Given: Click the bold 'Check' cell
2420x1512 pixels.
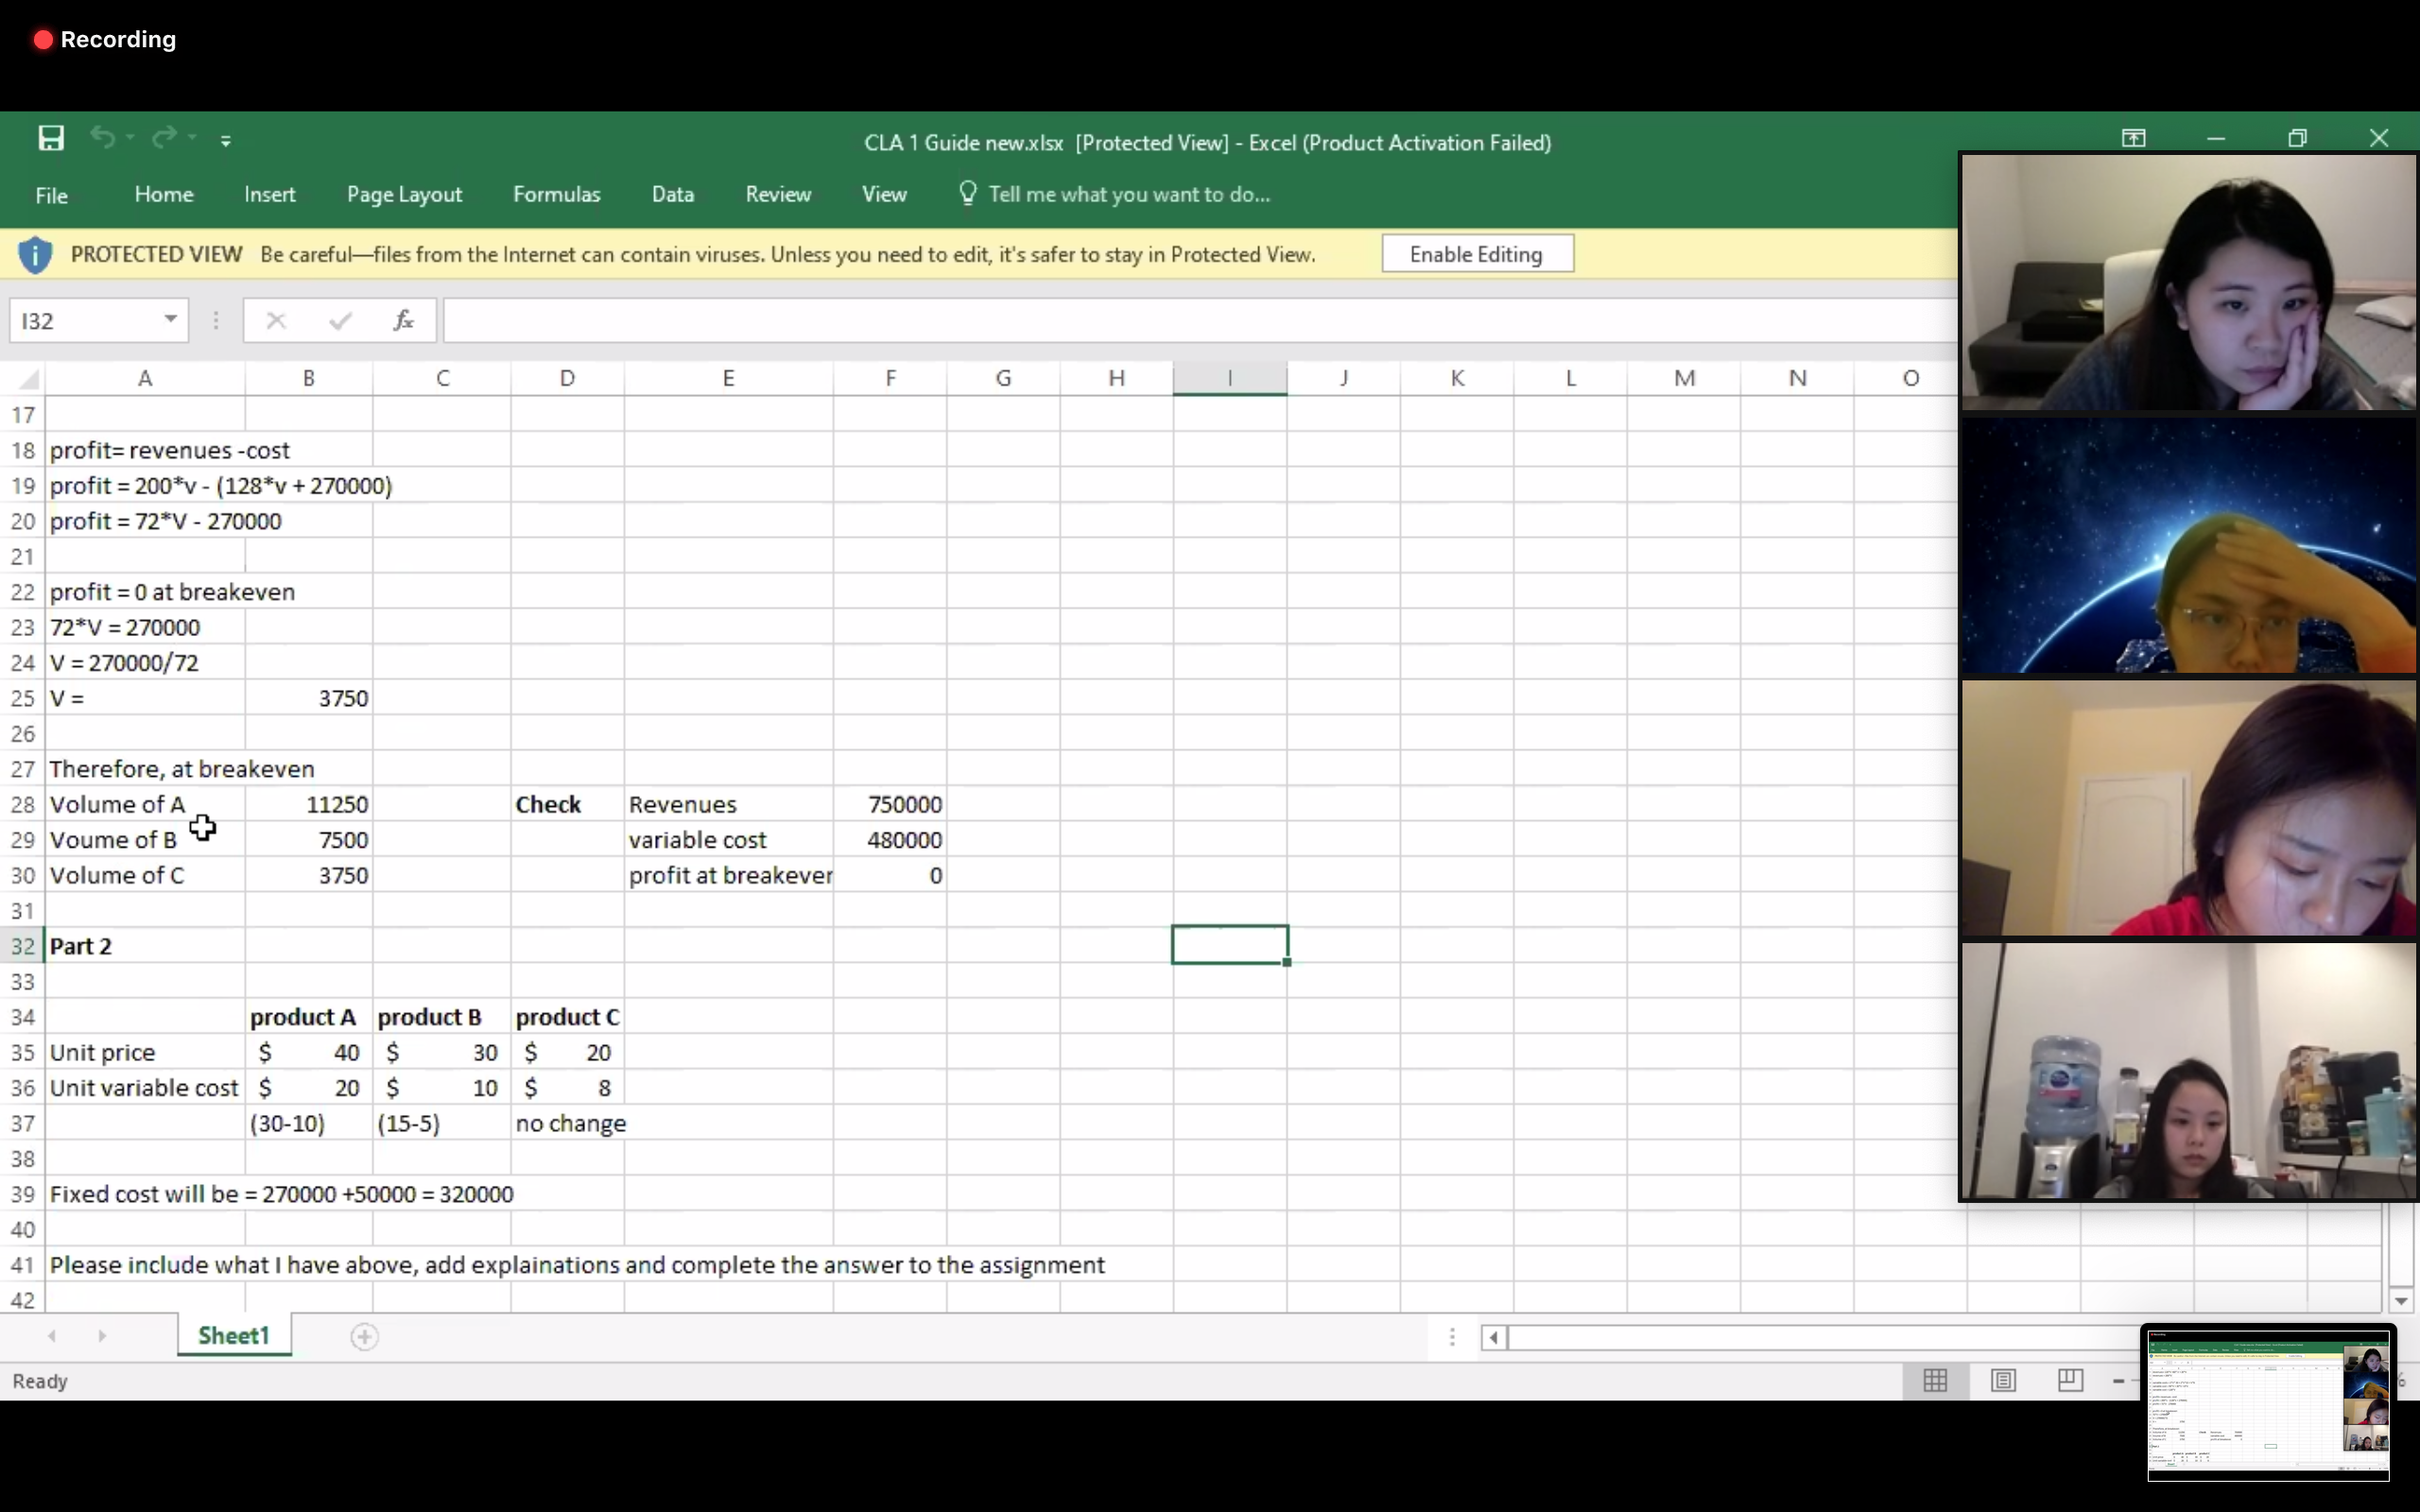Looking at the screenshot, I should pos(567,805).
